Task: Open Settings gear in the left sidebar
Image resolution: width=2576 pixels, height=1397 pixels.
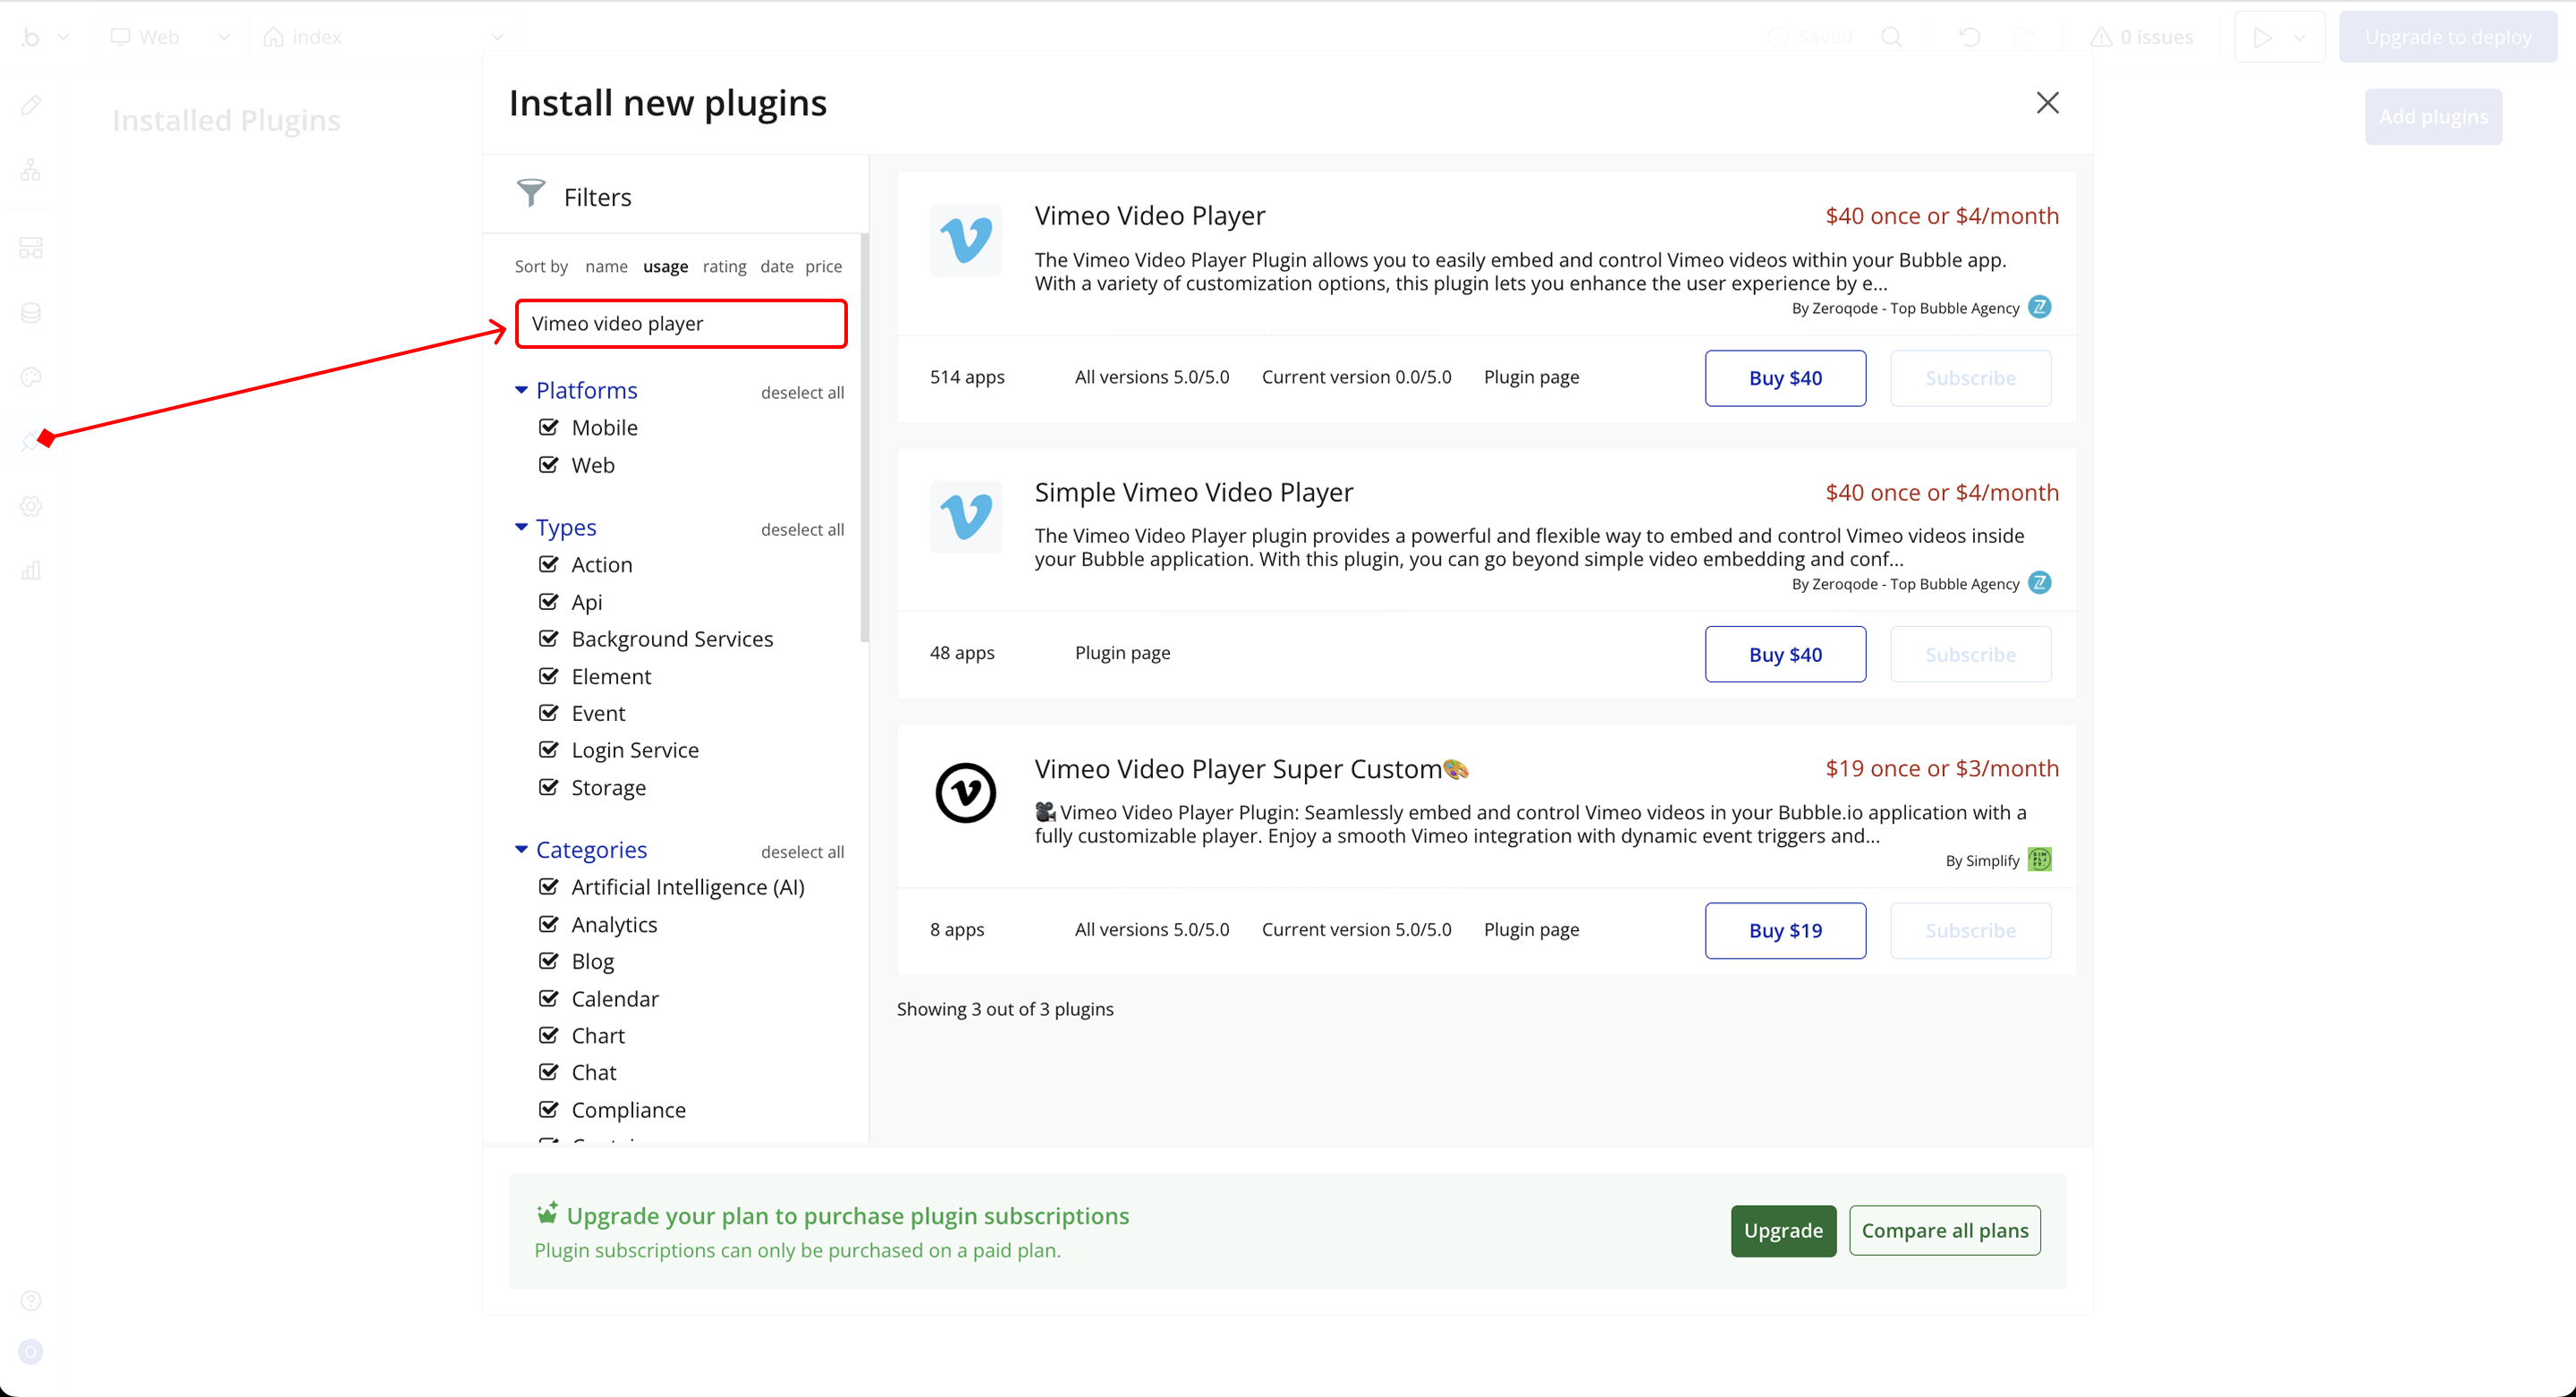Action: pos(31,506)
